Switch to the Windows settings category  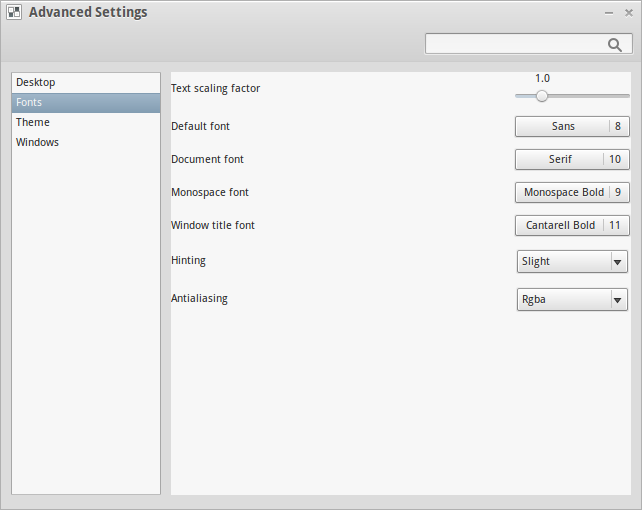point(38,142)
